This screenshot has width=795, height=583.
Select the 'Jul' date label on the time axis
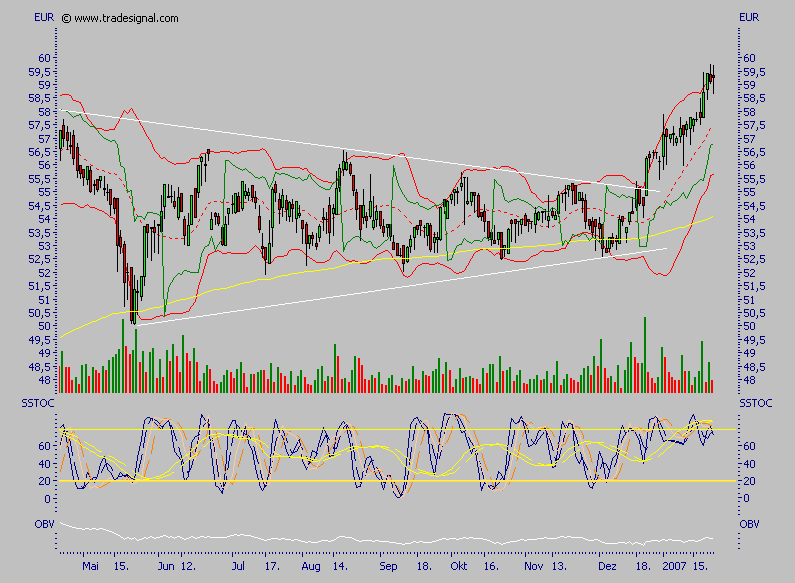tap(238, 566)
